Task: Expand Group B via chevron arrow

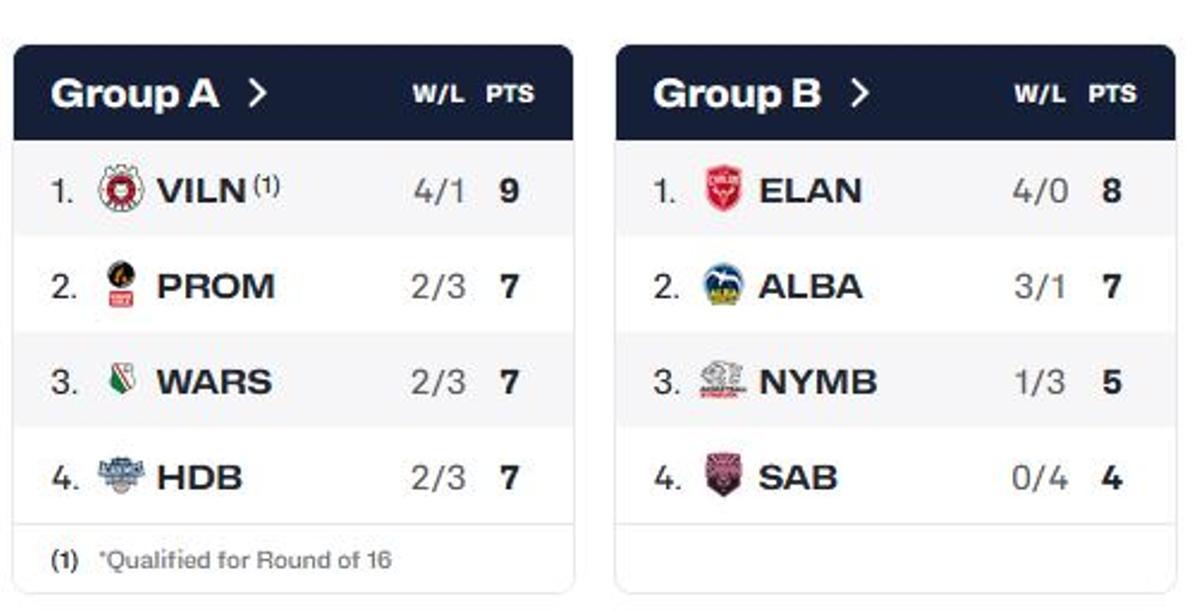Action: click(859, 94)
